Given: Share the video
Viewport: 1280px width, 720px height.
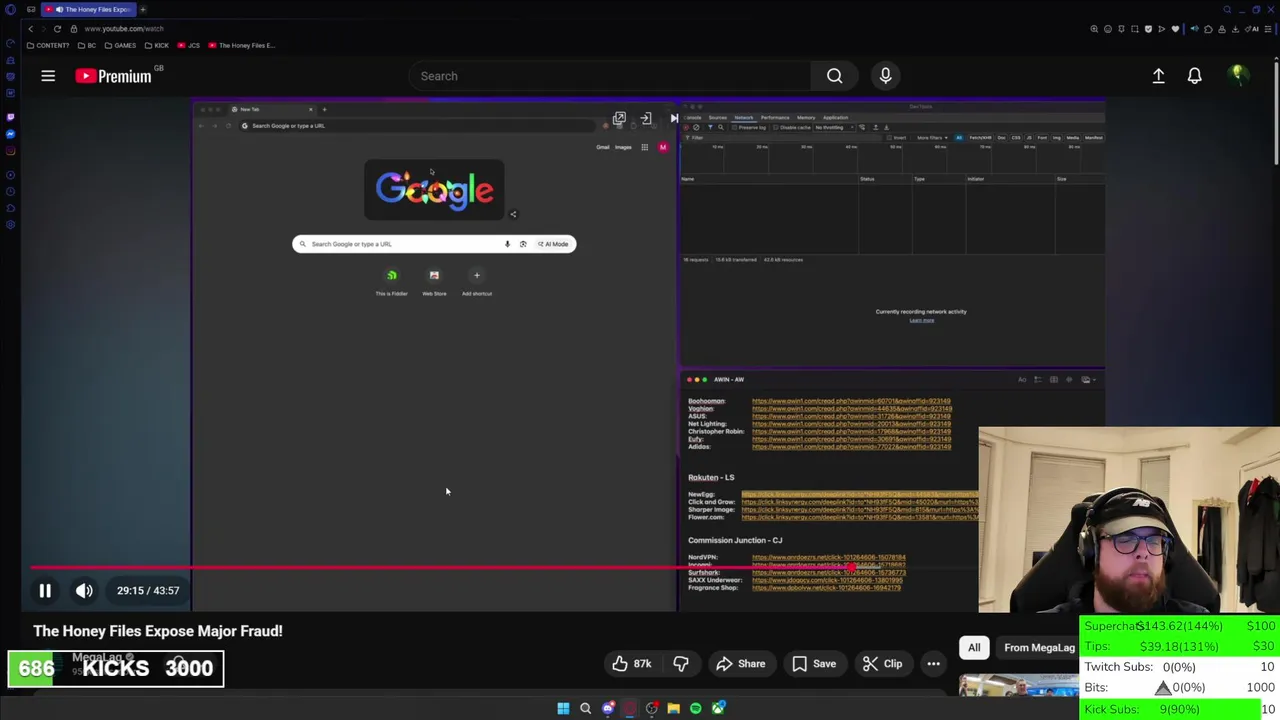Looking at the screenshot, I should tap(740, 664).
